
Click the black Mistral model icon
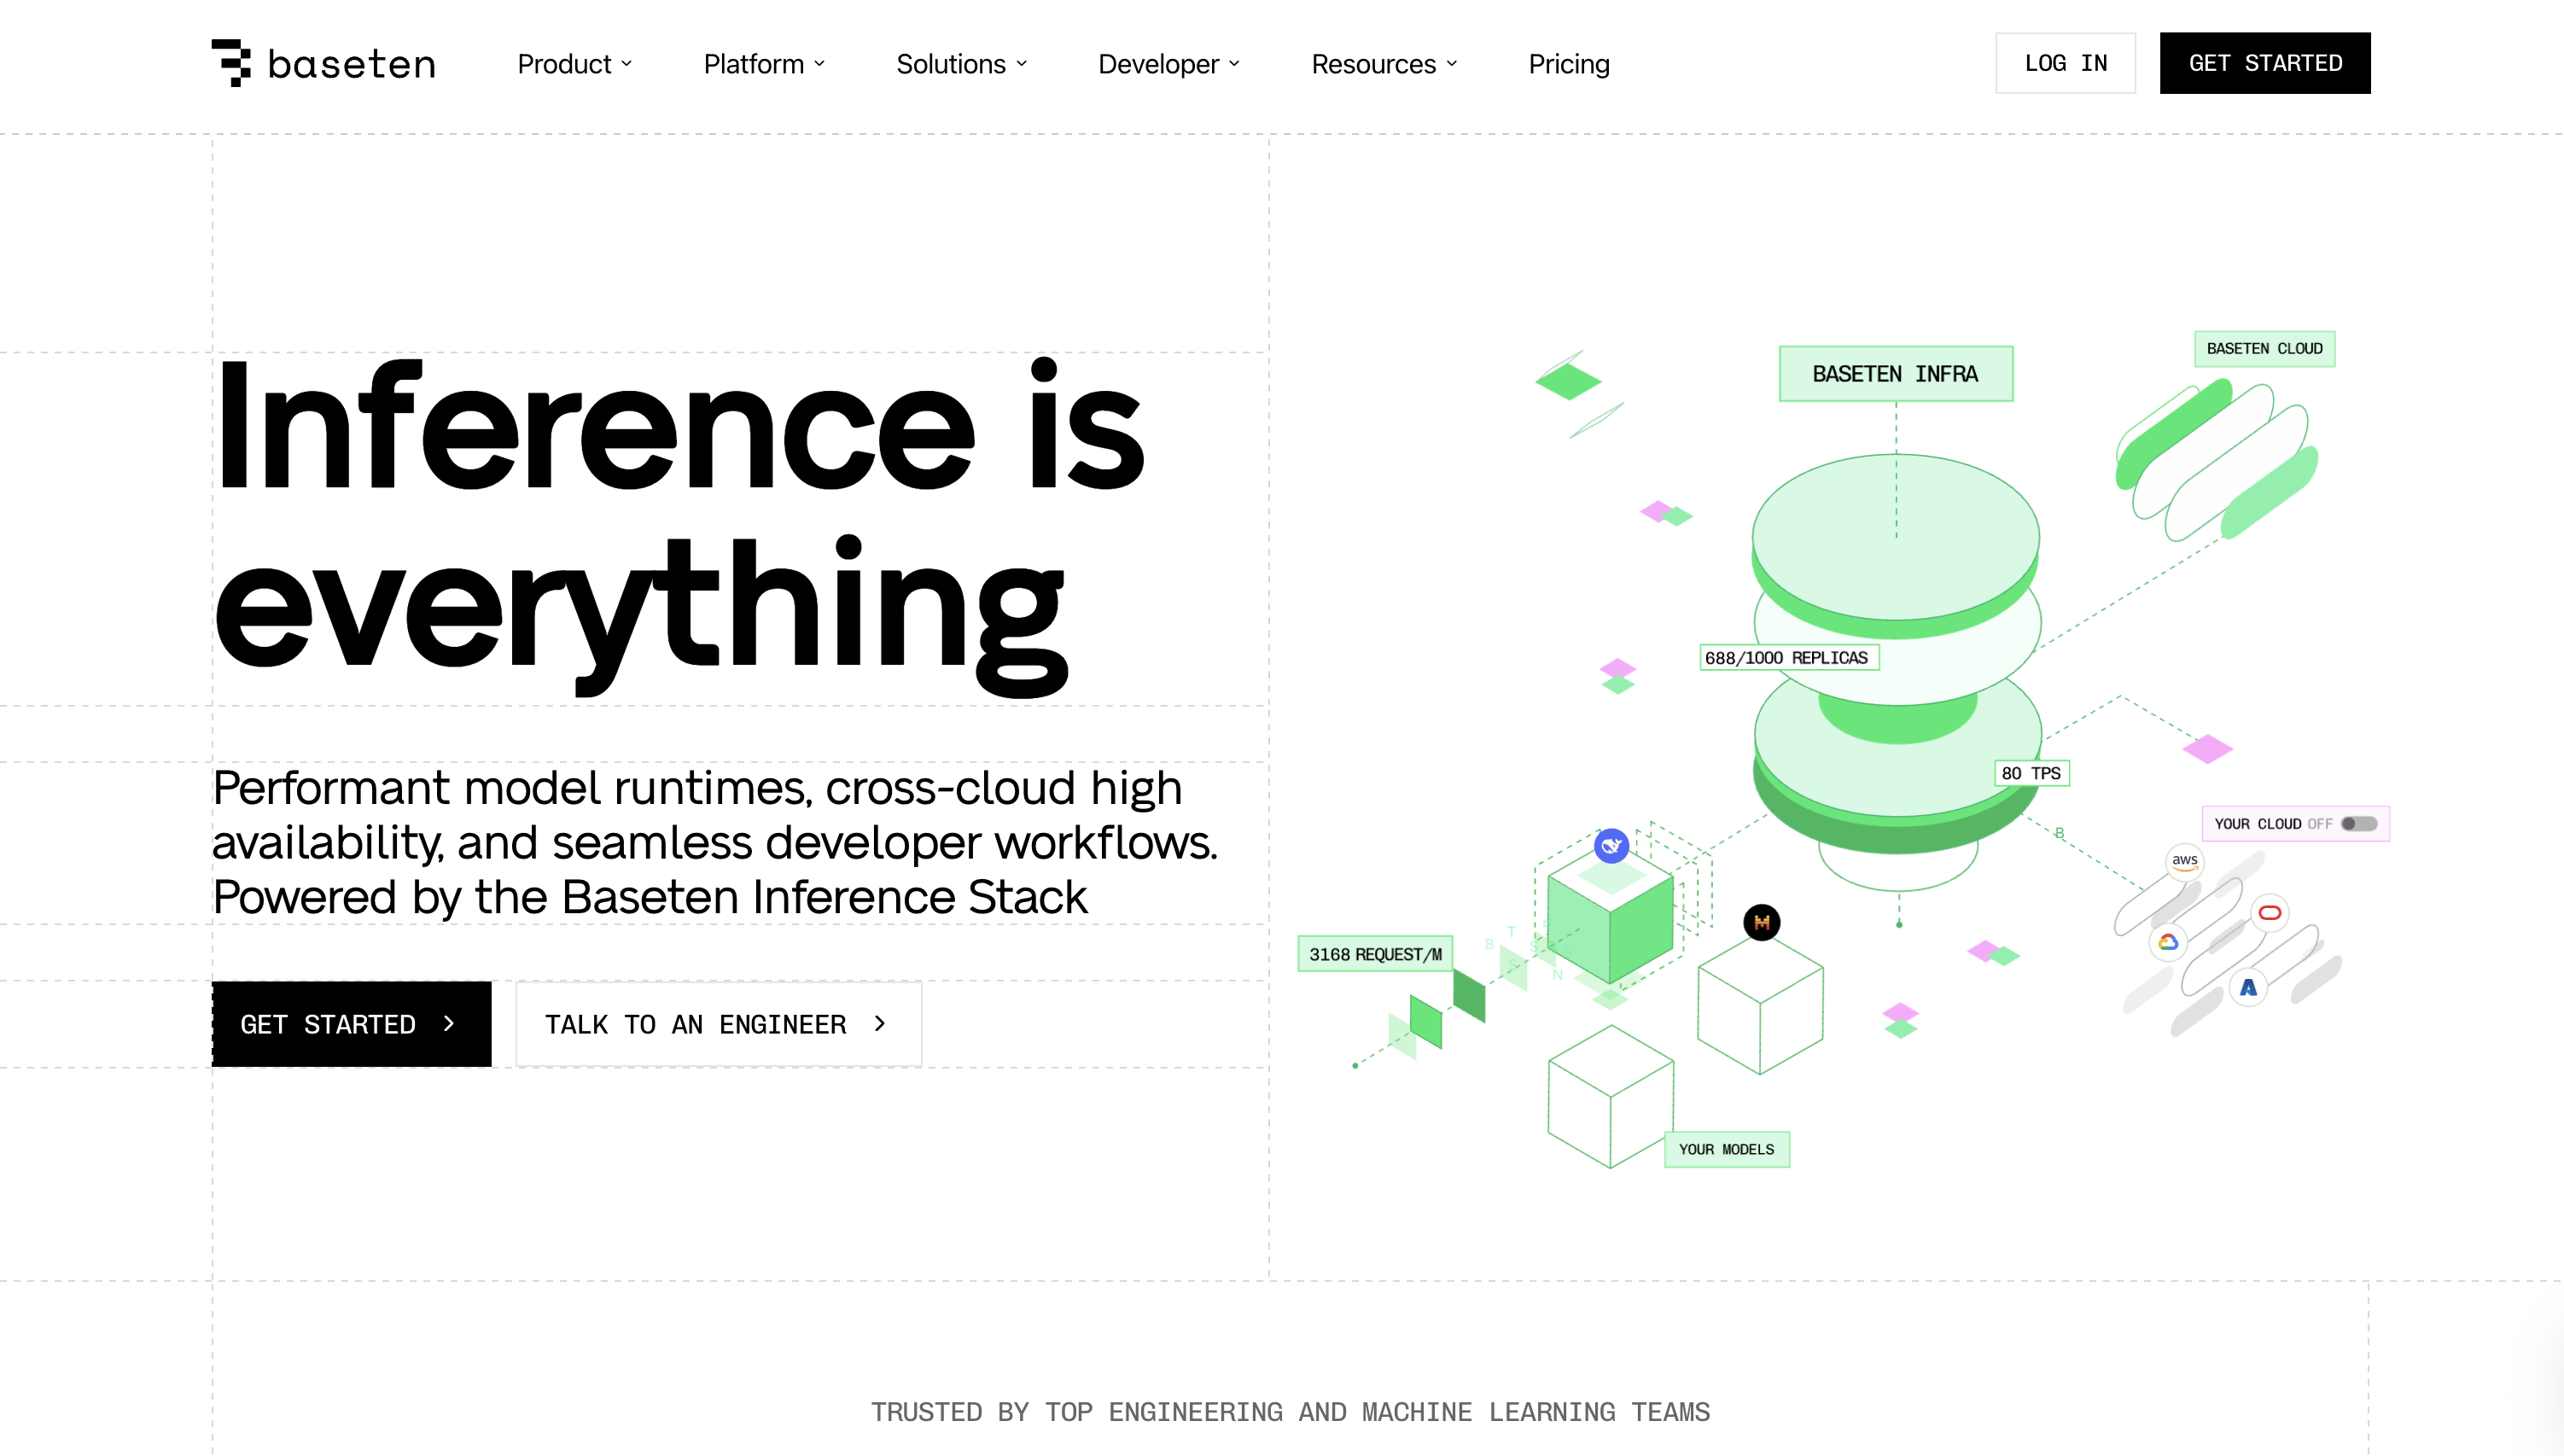(1761, 922)
